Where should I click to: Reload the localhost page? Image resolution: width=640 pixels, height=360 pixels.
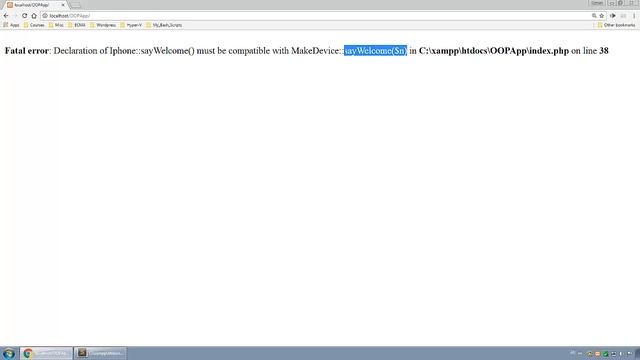click(24, 16)
